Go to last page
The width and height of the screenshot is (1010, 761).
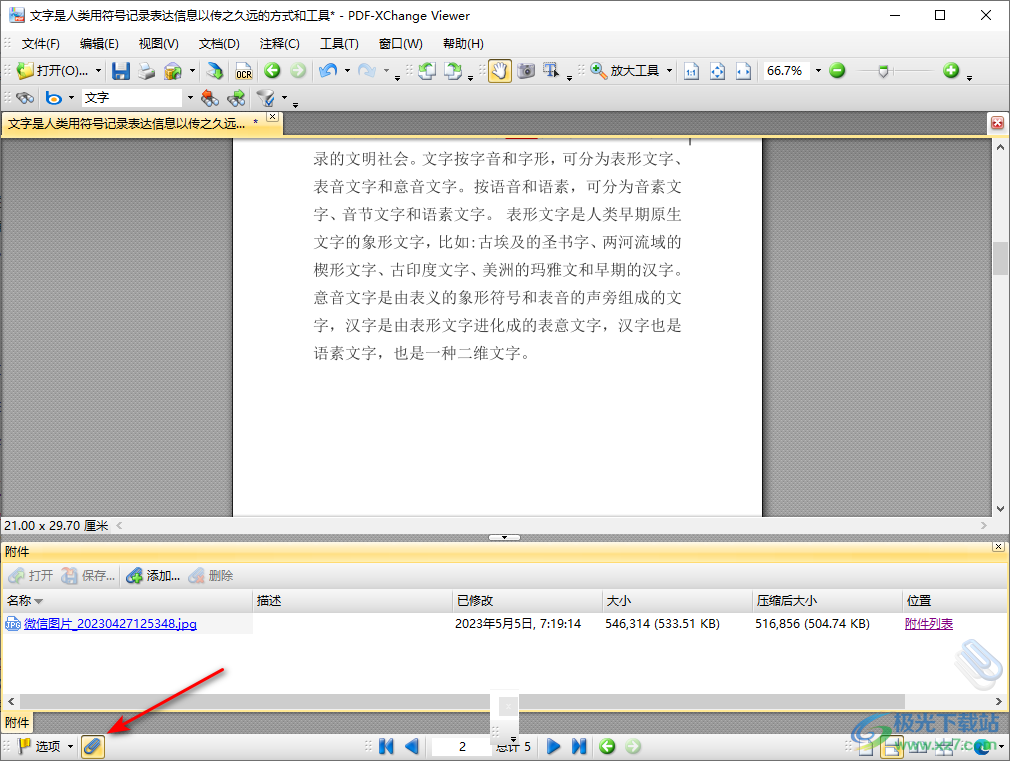pyautogui.click(x=579, y=746)
